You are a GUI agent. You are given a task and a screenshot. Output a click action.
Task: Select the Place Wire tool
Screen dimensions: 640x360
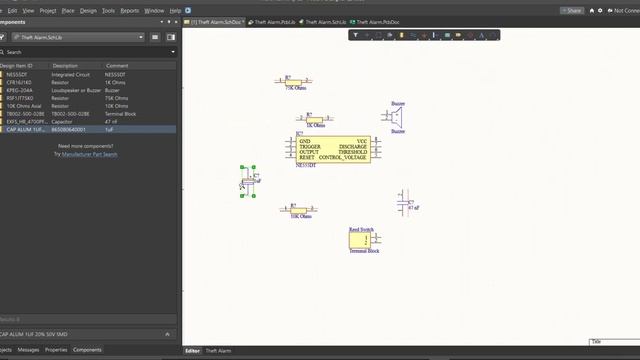pos(413,36)
